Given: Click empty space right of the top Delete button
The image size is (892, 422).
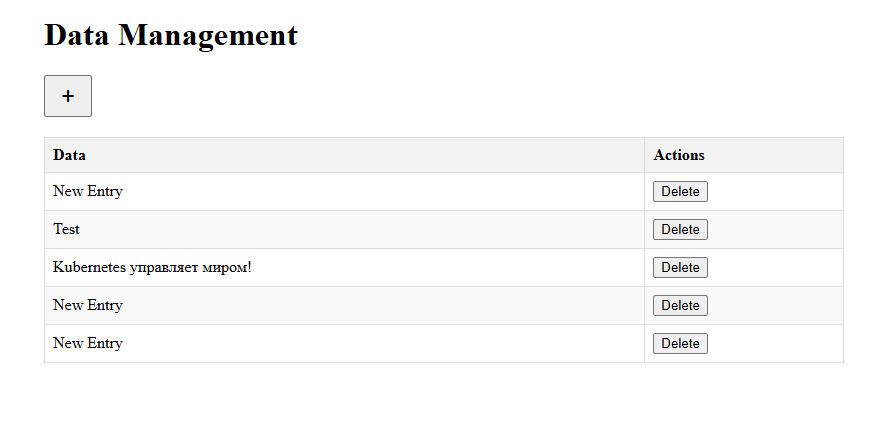Looking at the screenshot, I should [775, 192].
